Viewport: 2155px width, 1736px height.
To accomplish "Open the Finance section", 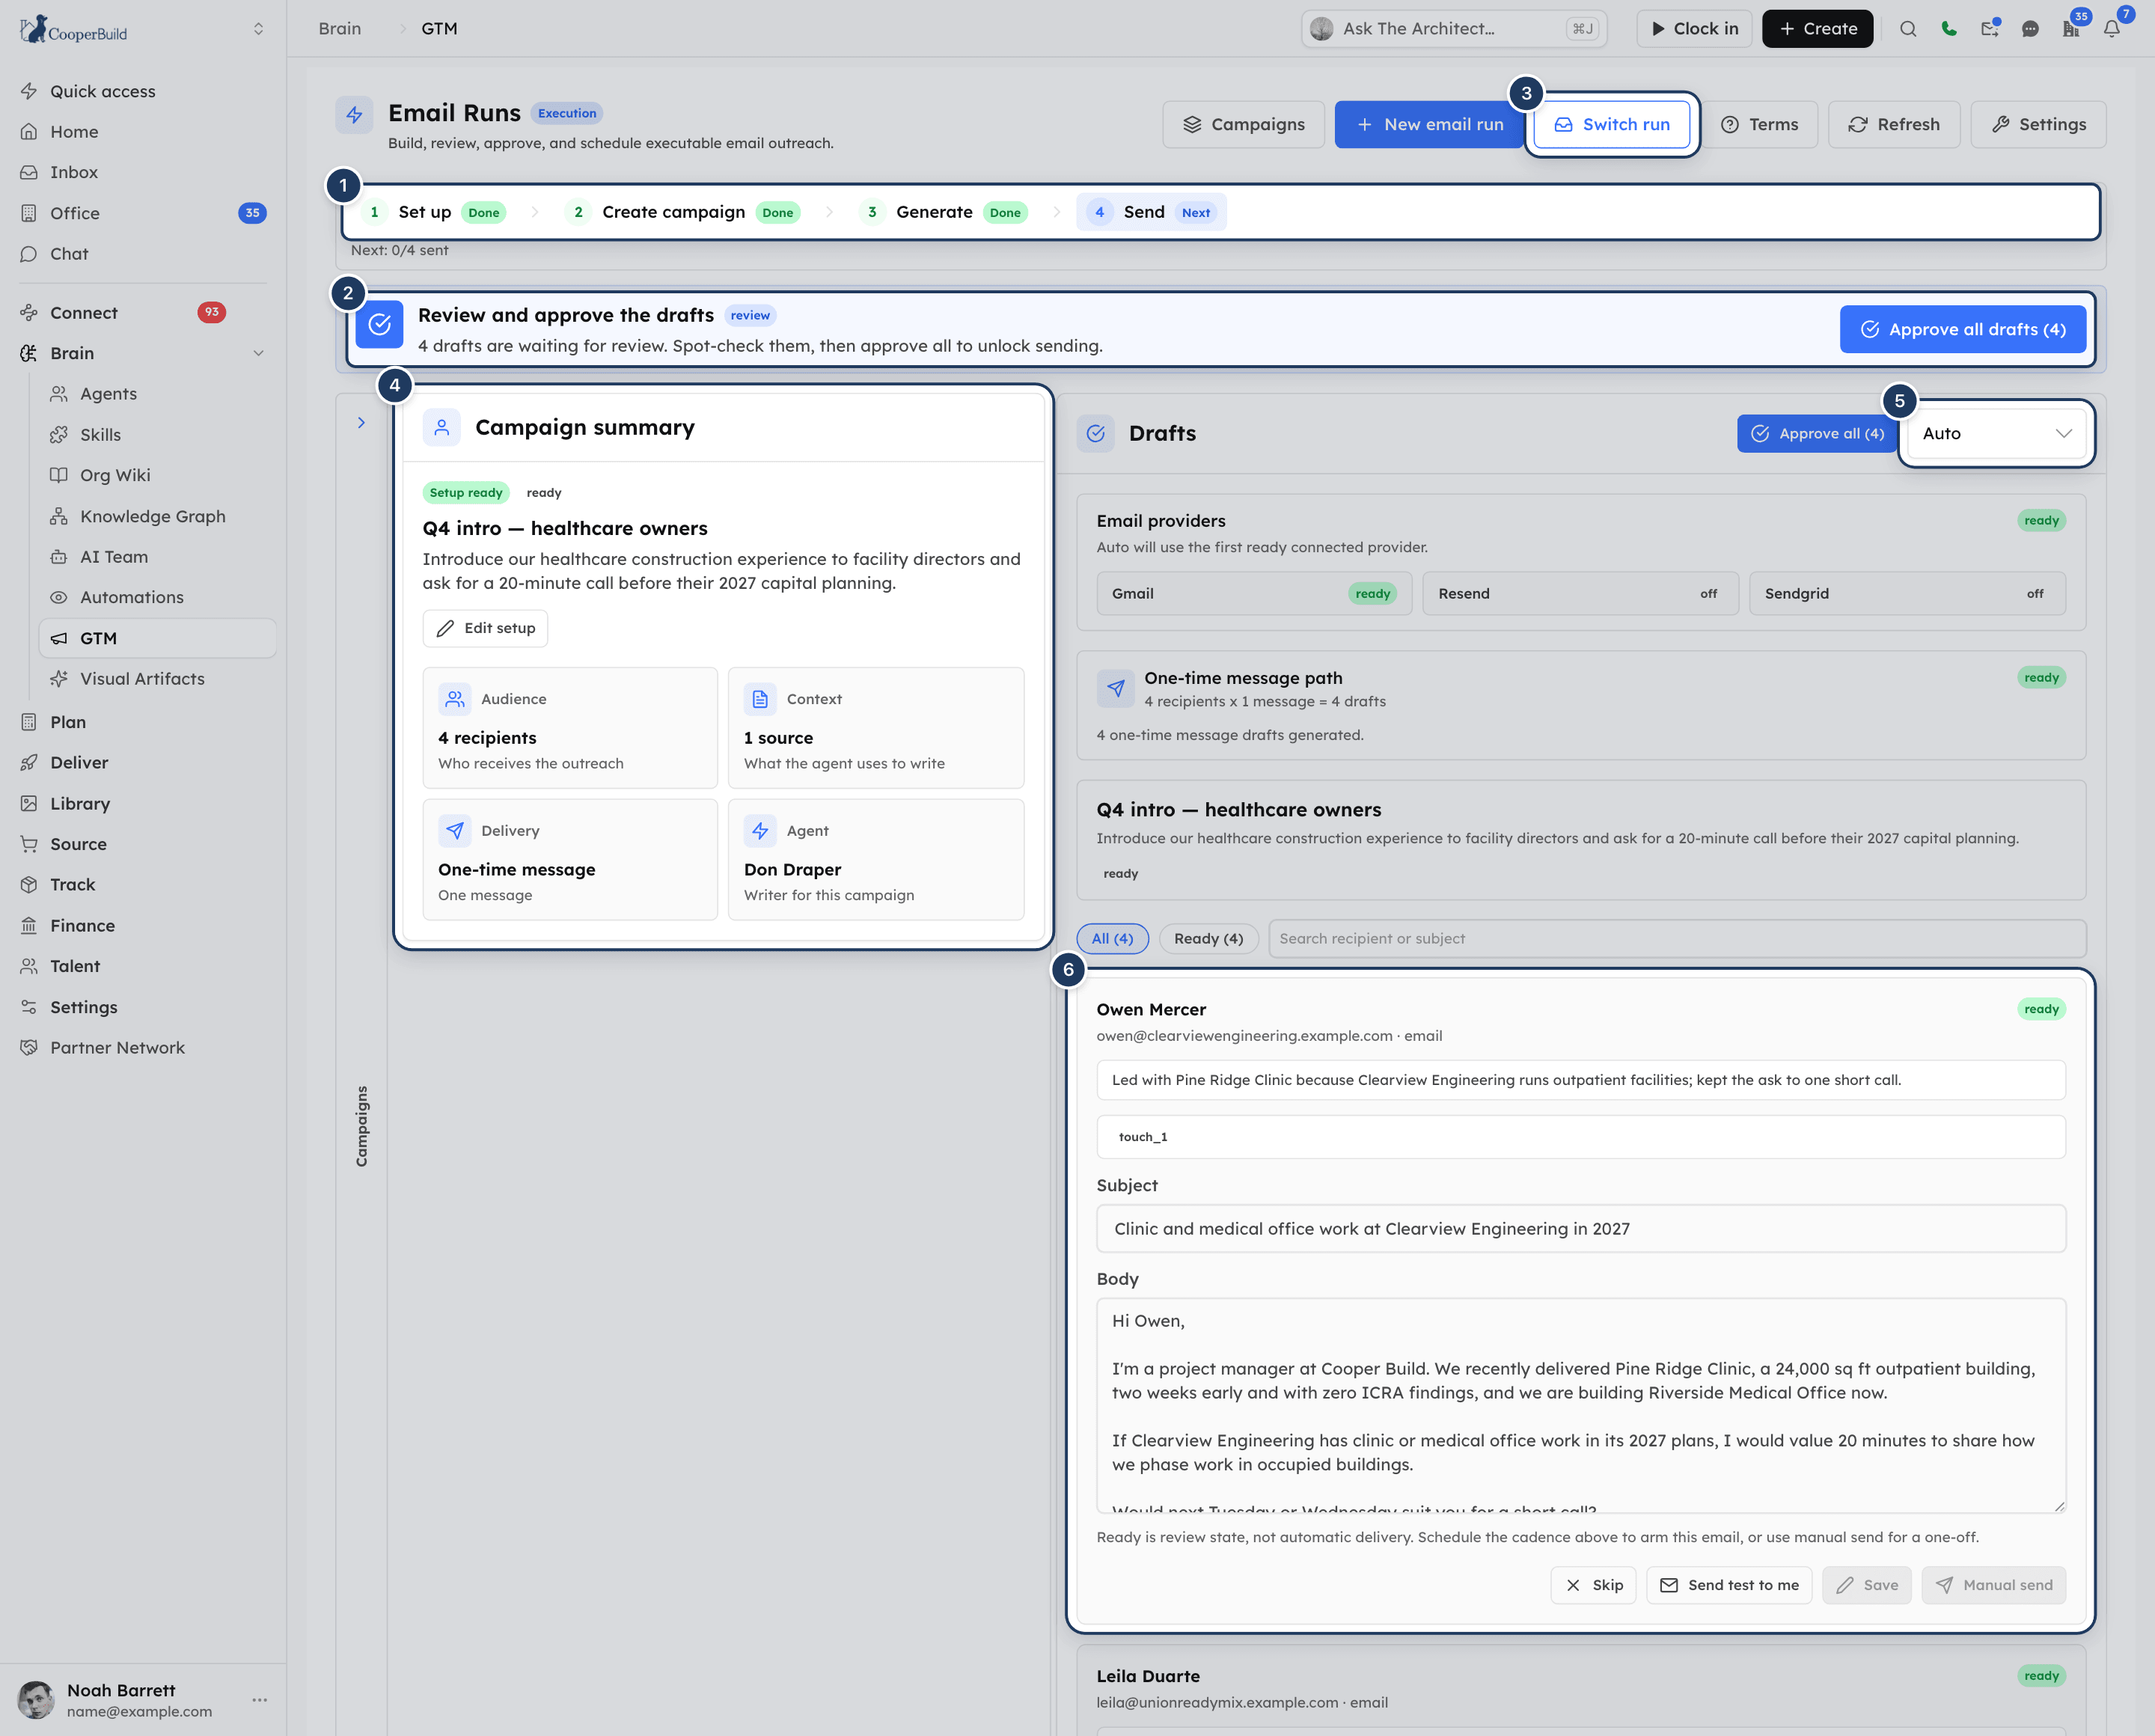I will point(82,925).
